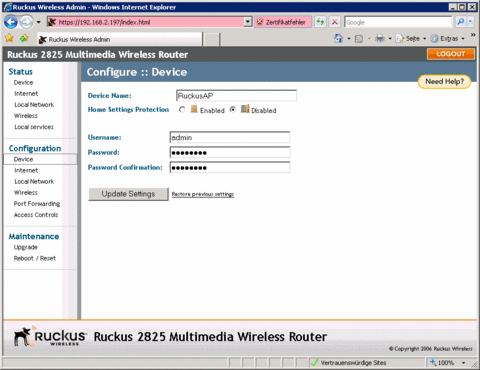
Task: Show more toolbar commands chevron
Action: coord(473,35)
